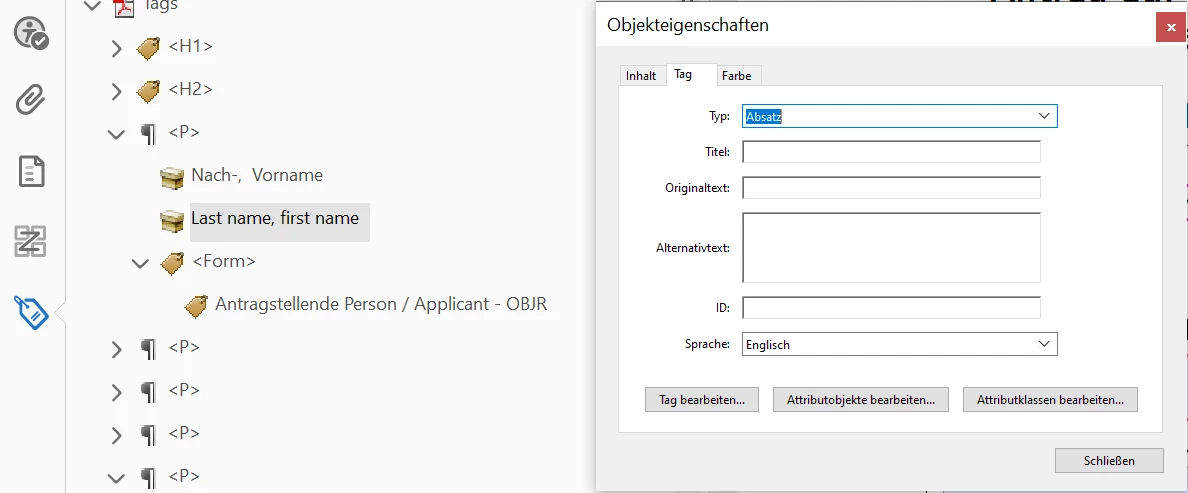This screenshot has width=1188, height=493.
Task: Click the Alternativtext text area
Action: pos(891,248)
